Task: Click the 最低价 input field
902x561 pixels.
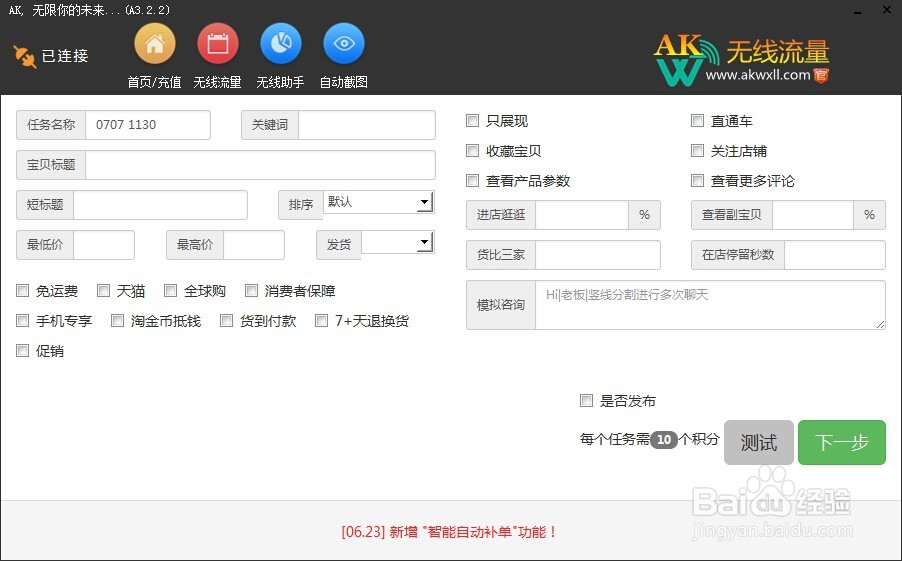Action: coord(104,245)
